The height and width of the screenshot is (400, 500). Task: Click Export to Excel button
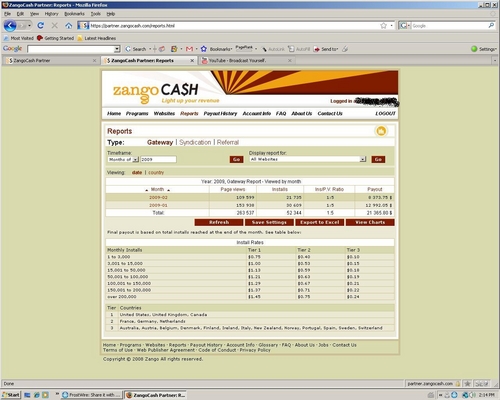(x=319, y=222)
